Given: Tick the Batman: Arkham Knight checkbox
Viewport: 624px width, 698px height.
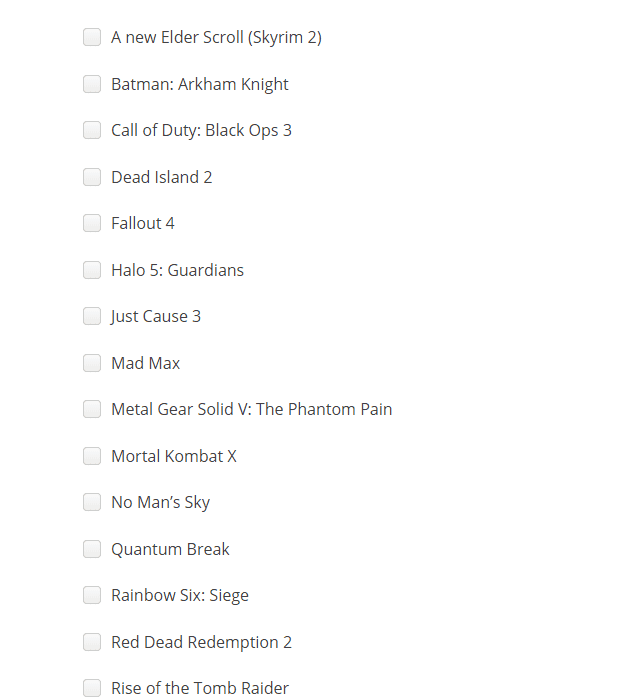Looking at the screenshot, I should 92,84.
